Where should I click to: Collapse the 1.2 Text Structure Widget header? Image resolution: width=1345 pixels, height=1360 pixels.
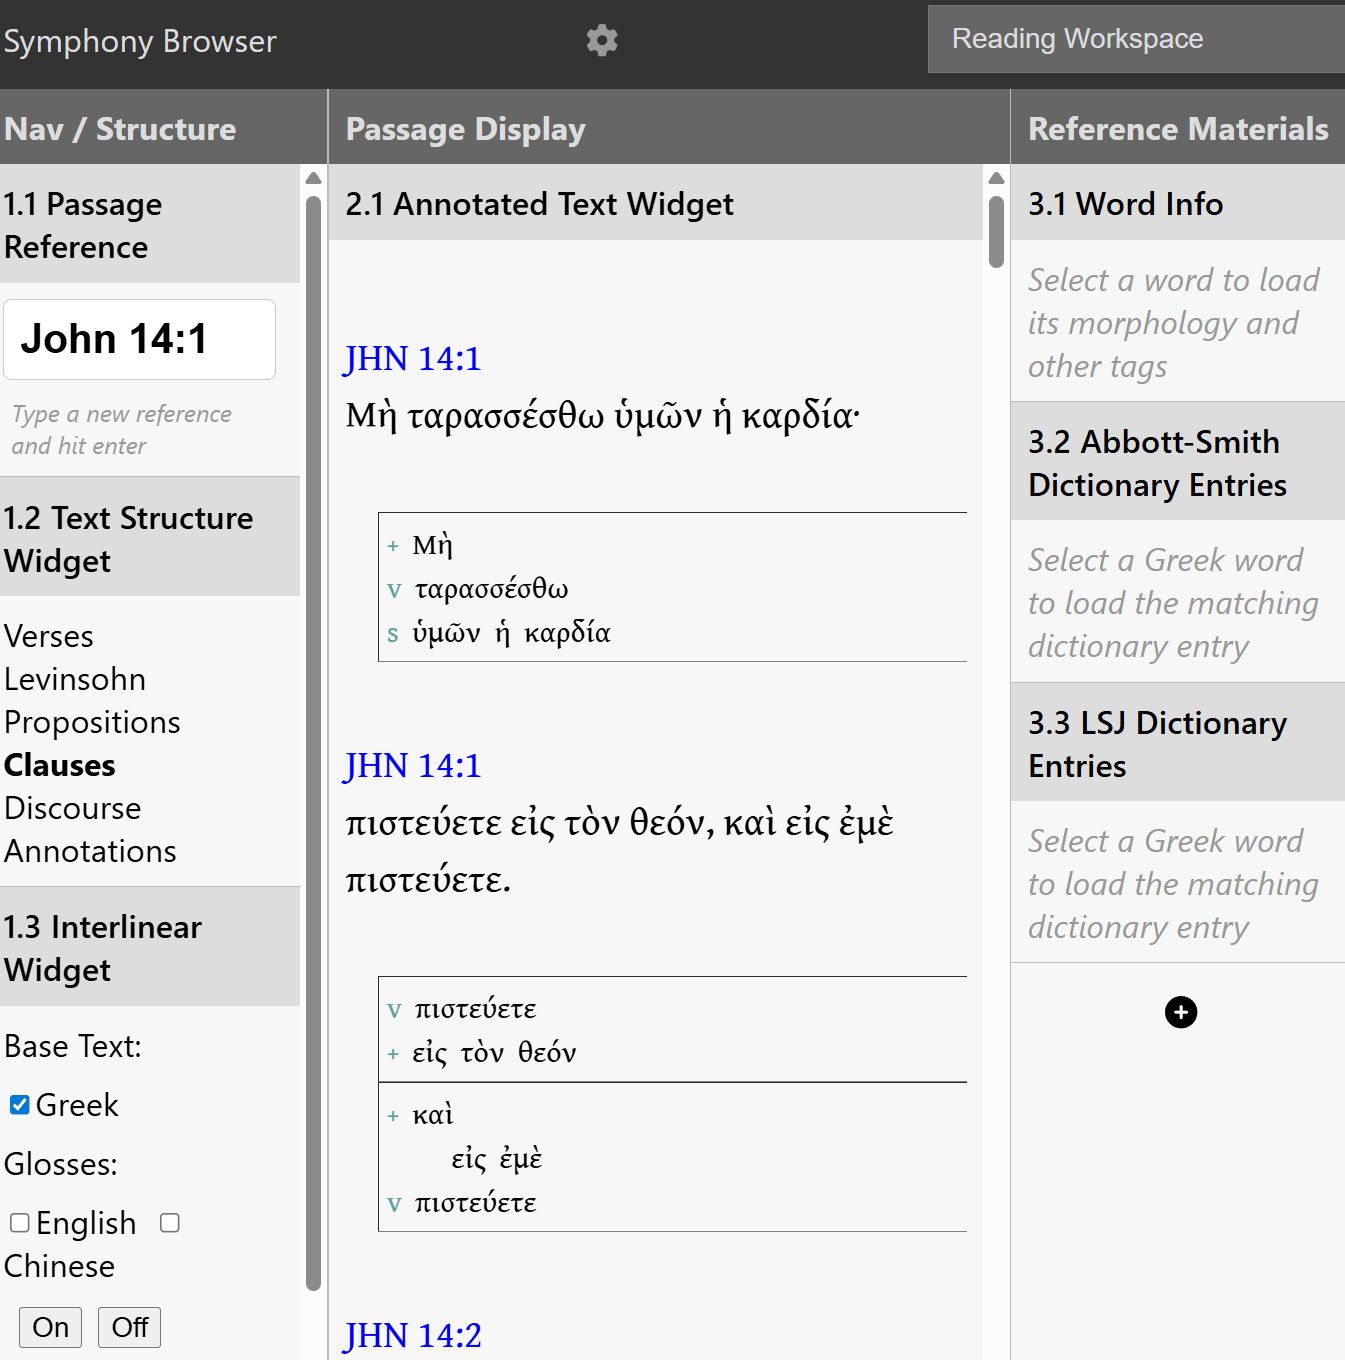150,539
